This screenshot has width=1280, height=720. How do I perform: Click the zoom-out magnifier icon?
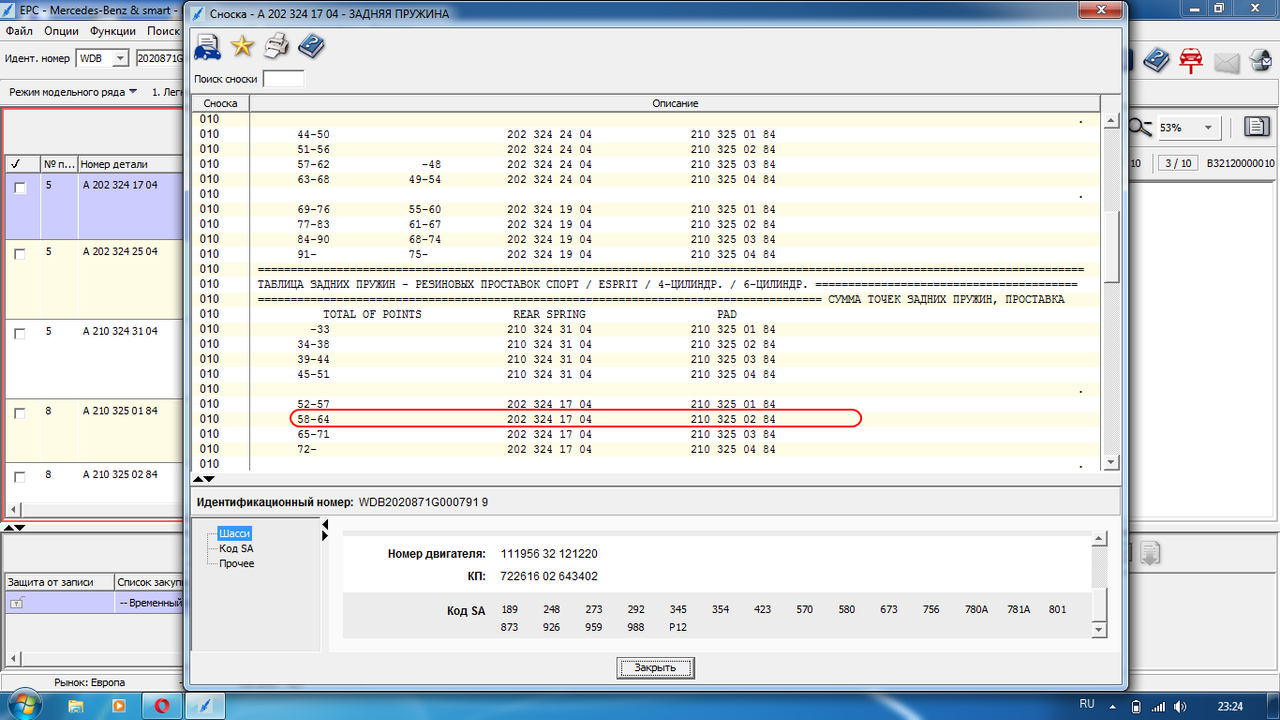click(1140, 127)
